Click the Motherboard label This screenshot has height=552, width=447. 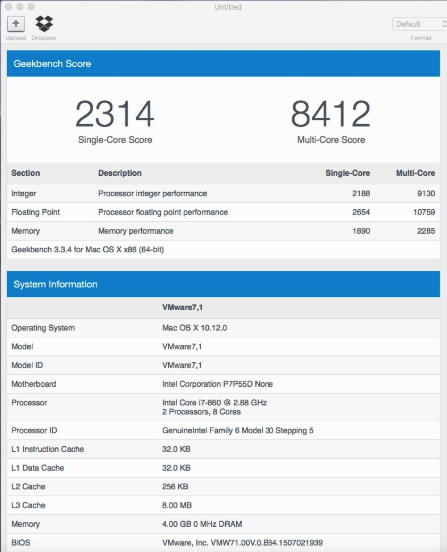click(34, 384)
